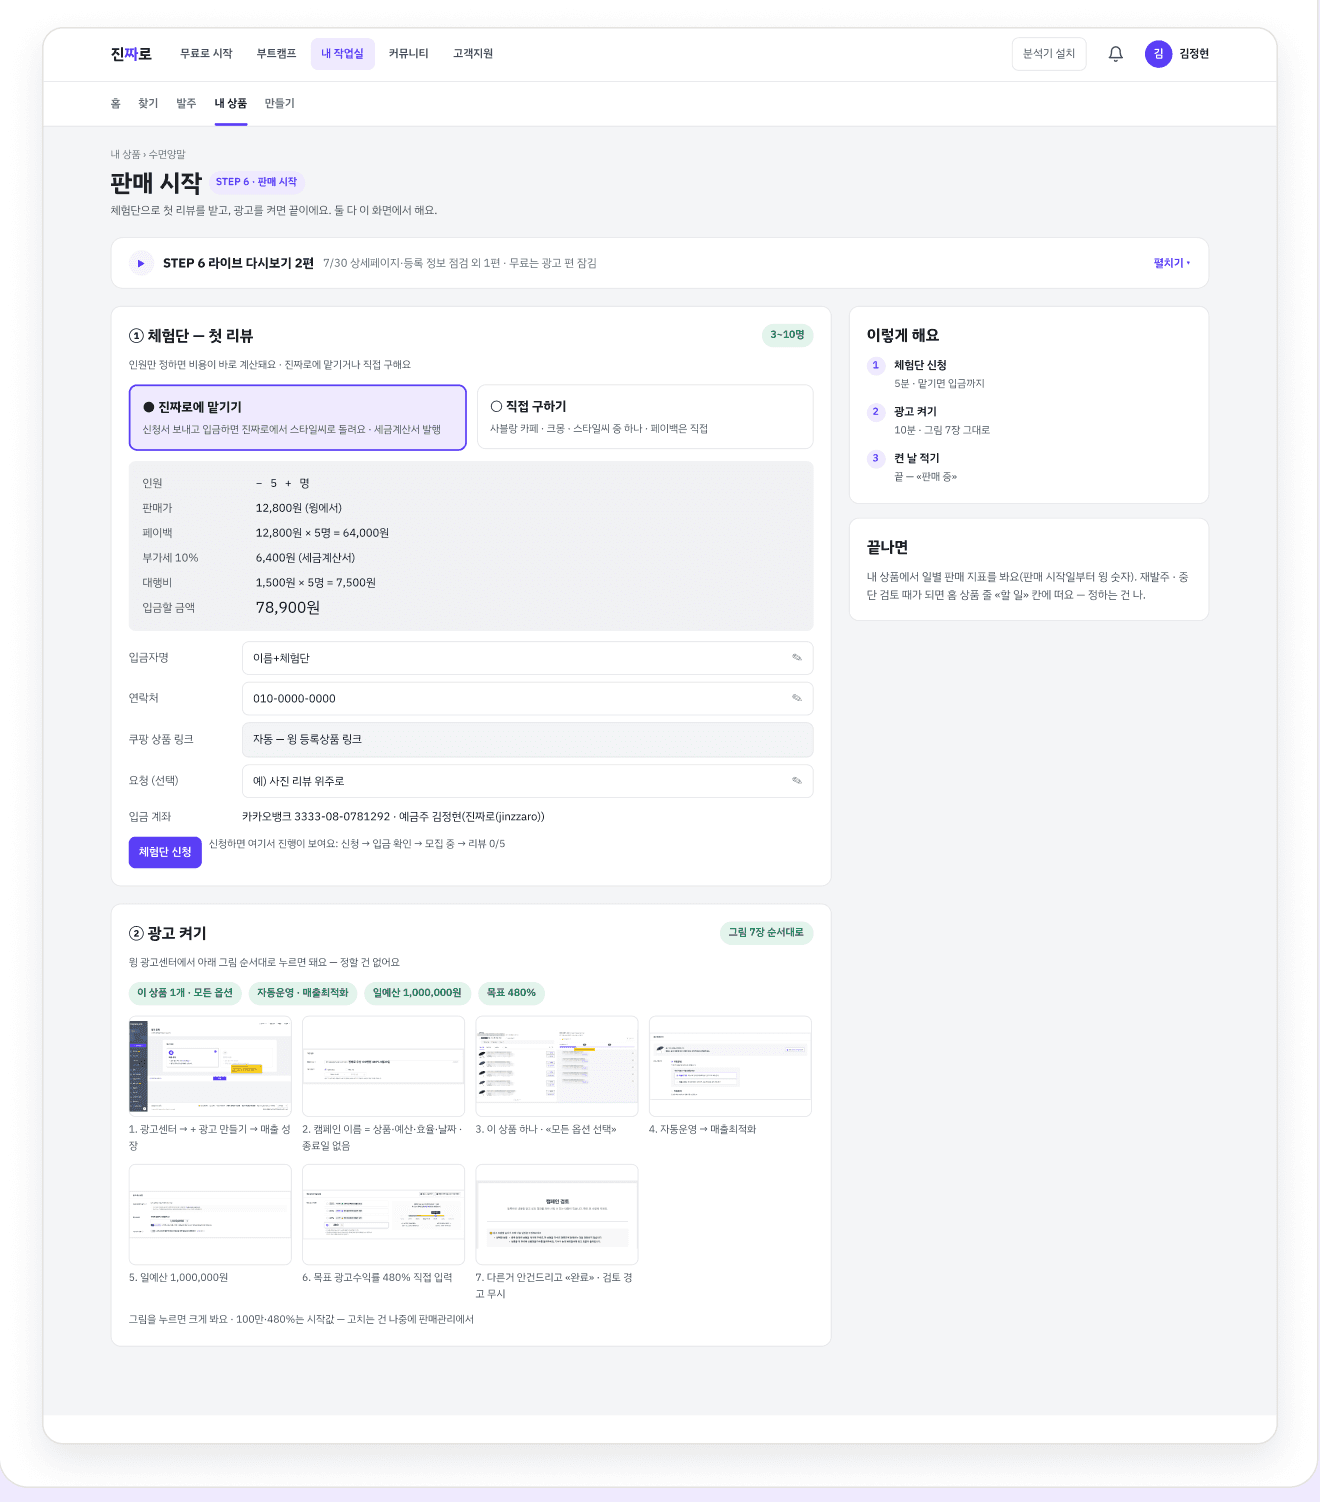Click the 자동운영 · 매출최적화 chip

(x=303, y=993)
